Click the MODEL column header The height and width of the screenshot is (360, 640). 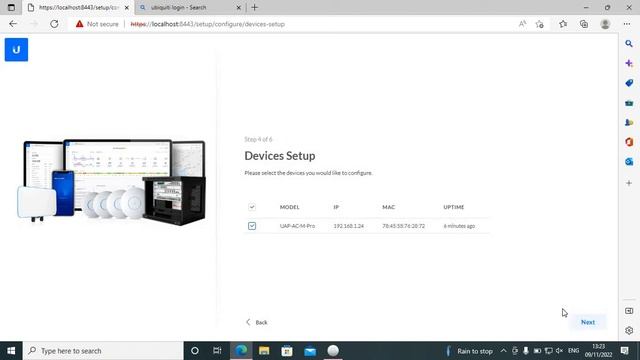pyautogui.click(x=289, y=207)
